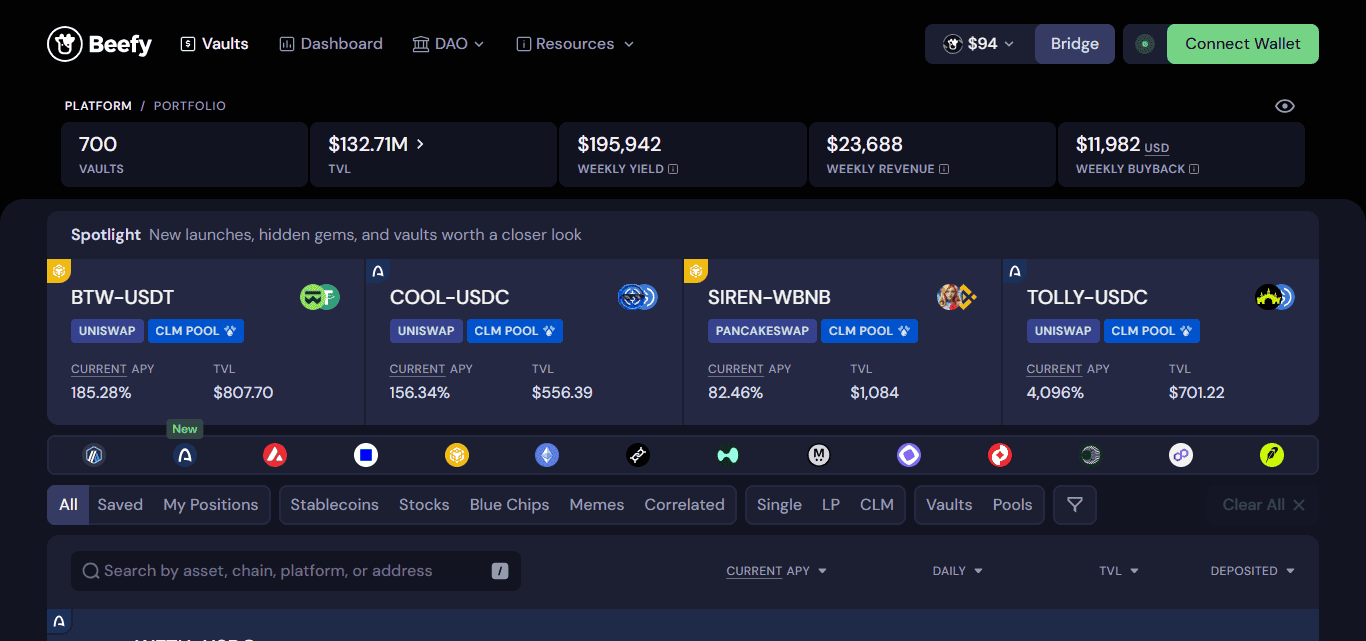1366x641 pixels.
Task: Click the green network status indicator
Action: tap(1145, 44)
